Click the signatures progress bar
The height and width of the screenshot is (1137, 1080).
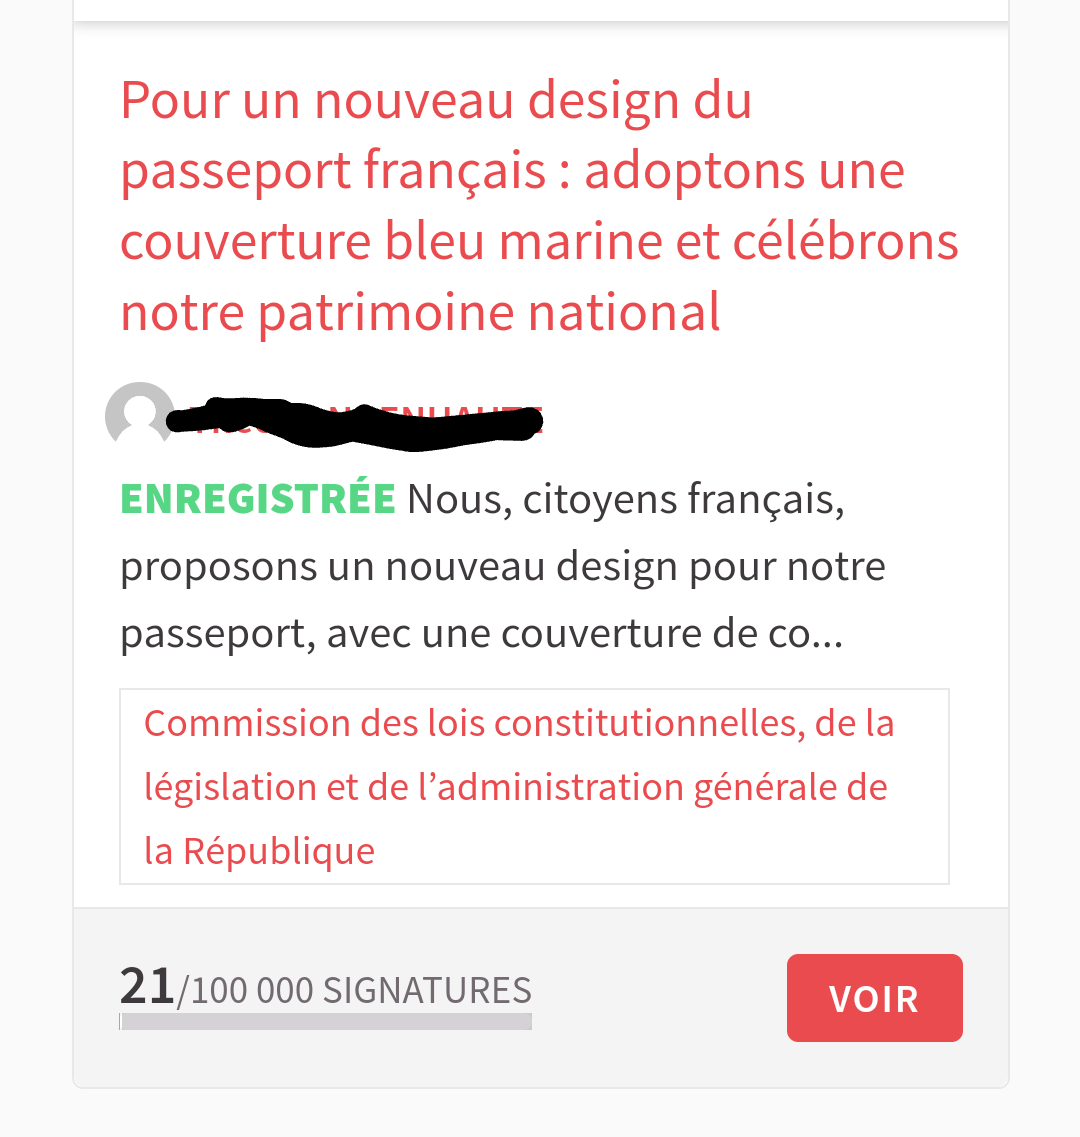[325, 1021]
